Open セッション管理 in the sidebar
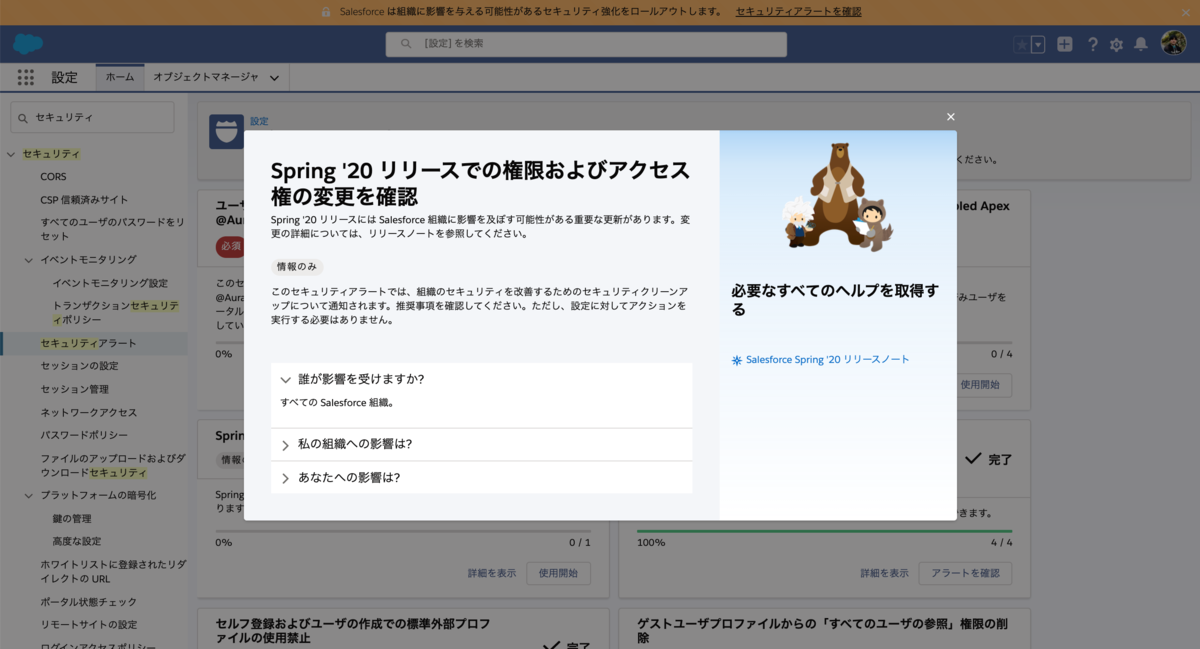 coord(74,389)
